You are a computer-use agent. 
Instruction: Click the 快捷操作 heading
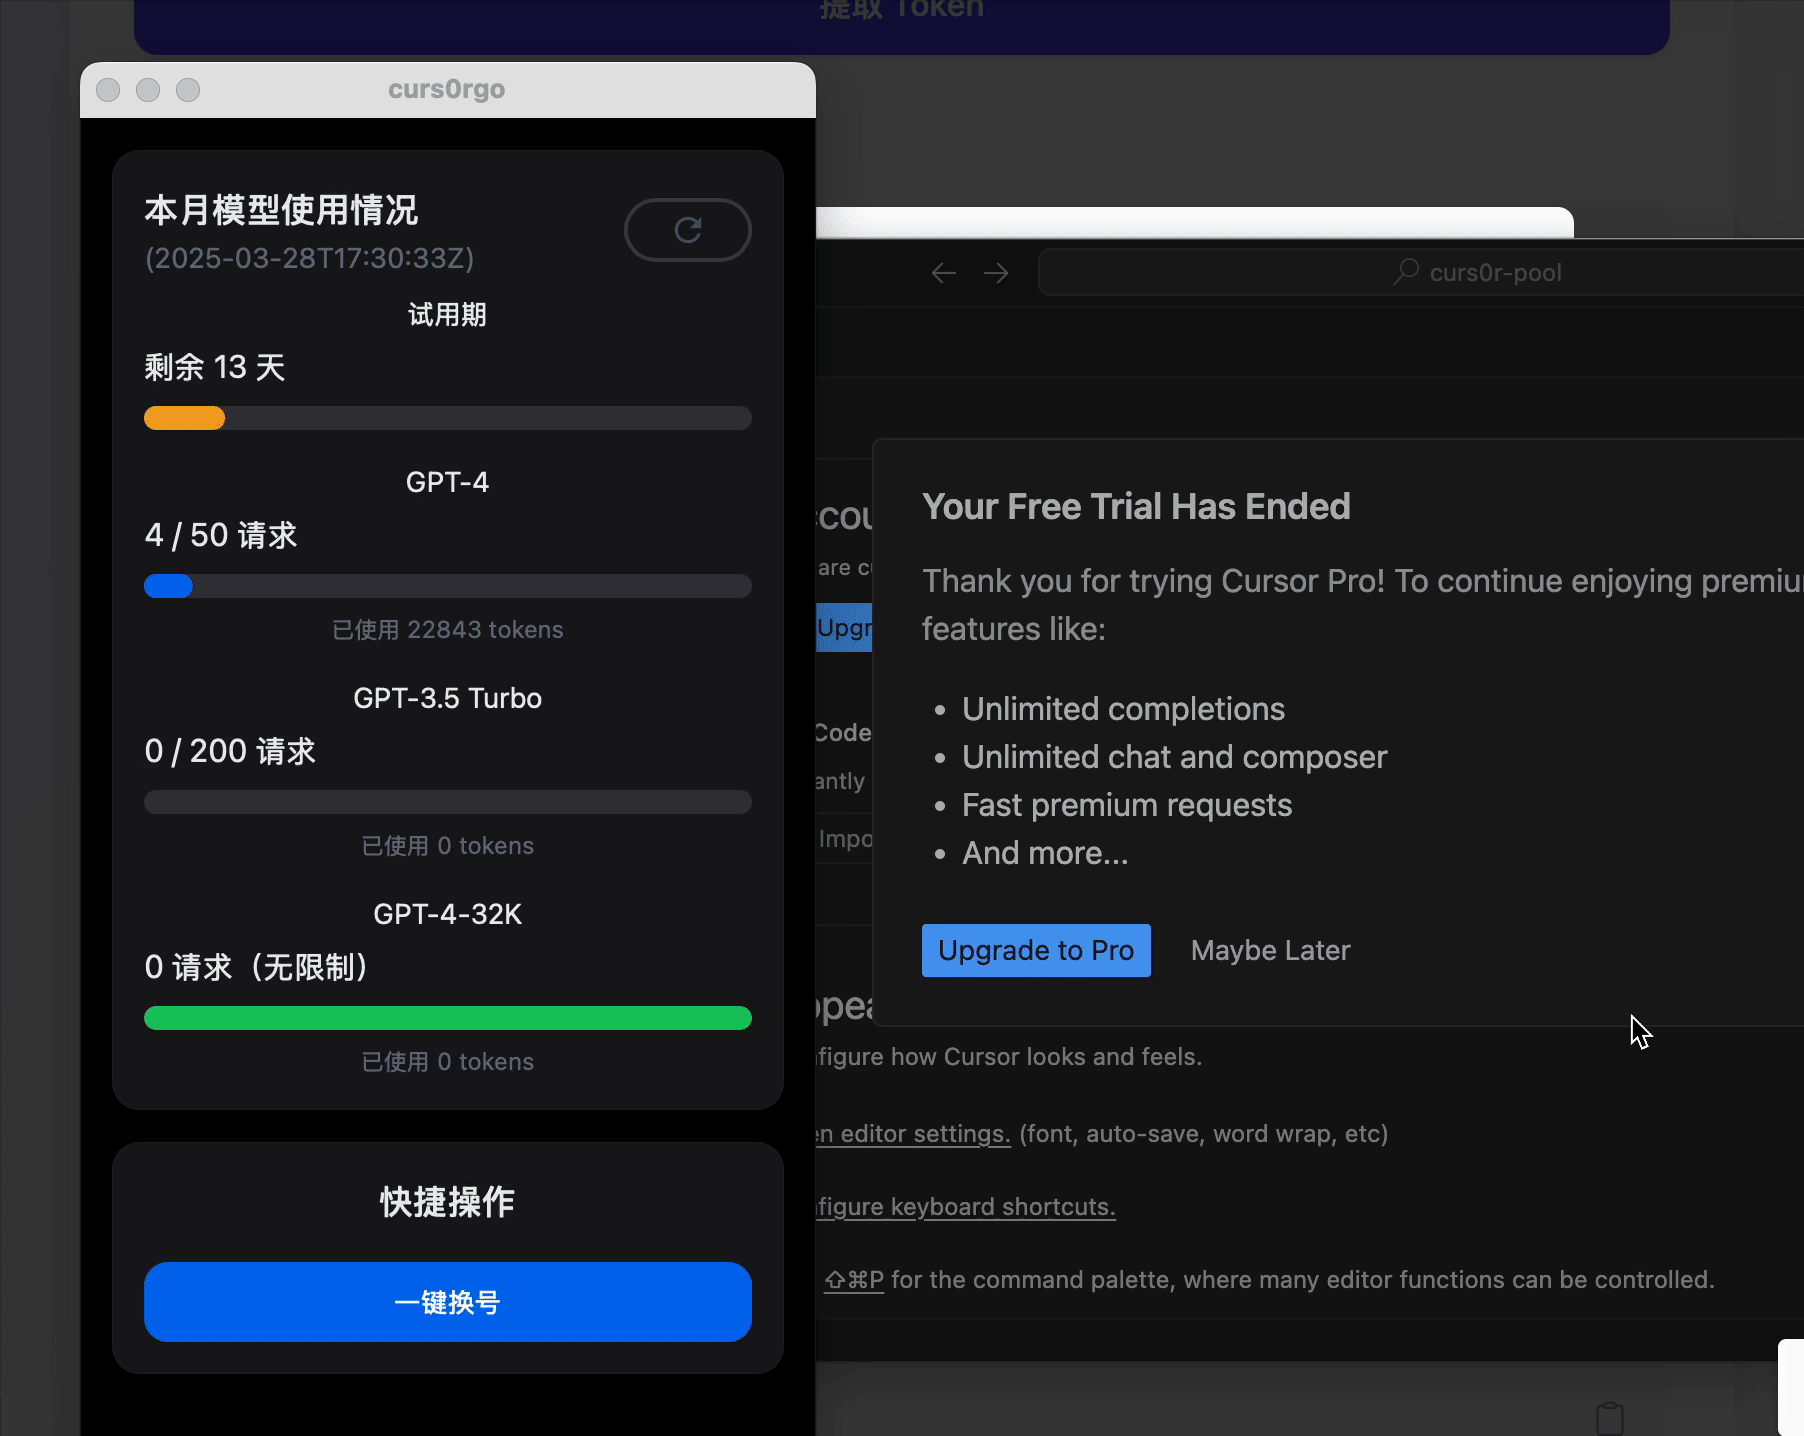point(448,1202)
